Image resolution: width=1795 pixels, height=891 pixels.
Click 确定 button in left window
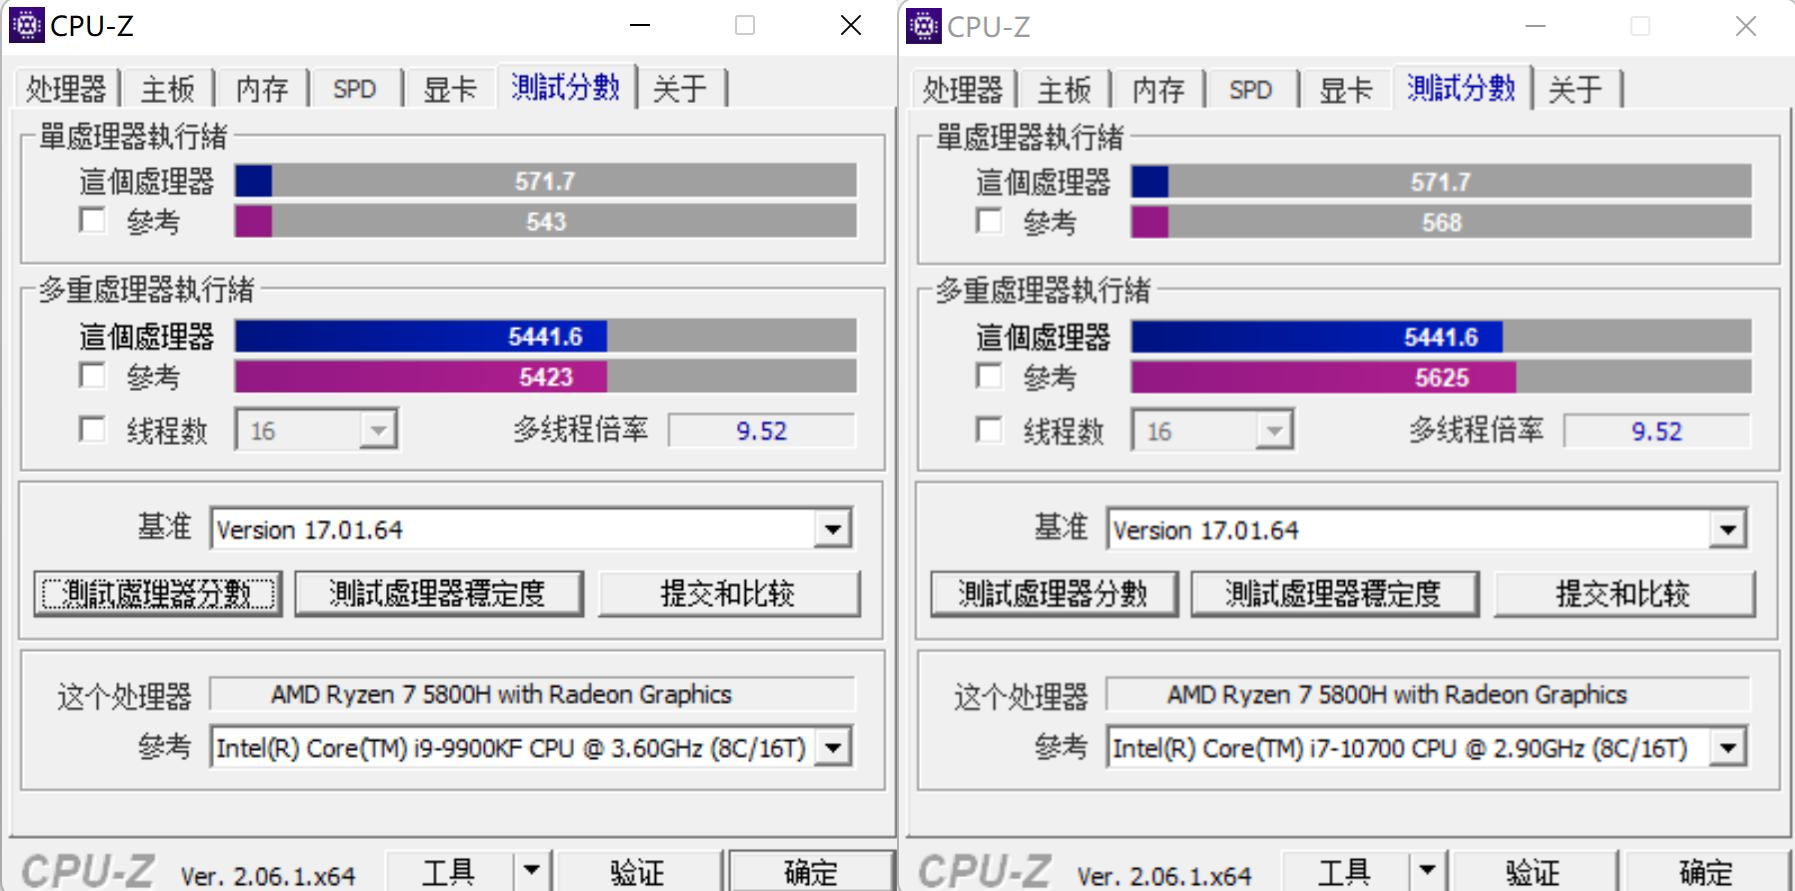pos(811,871)
